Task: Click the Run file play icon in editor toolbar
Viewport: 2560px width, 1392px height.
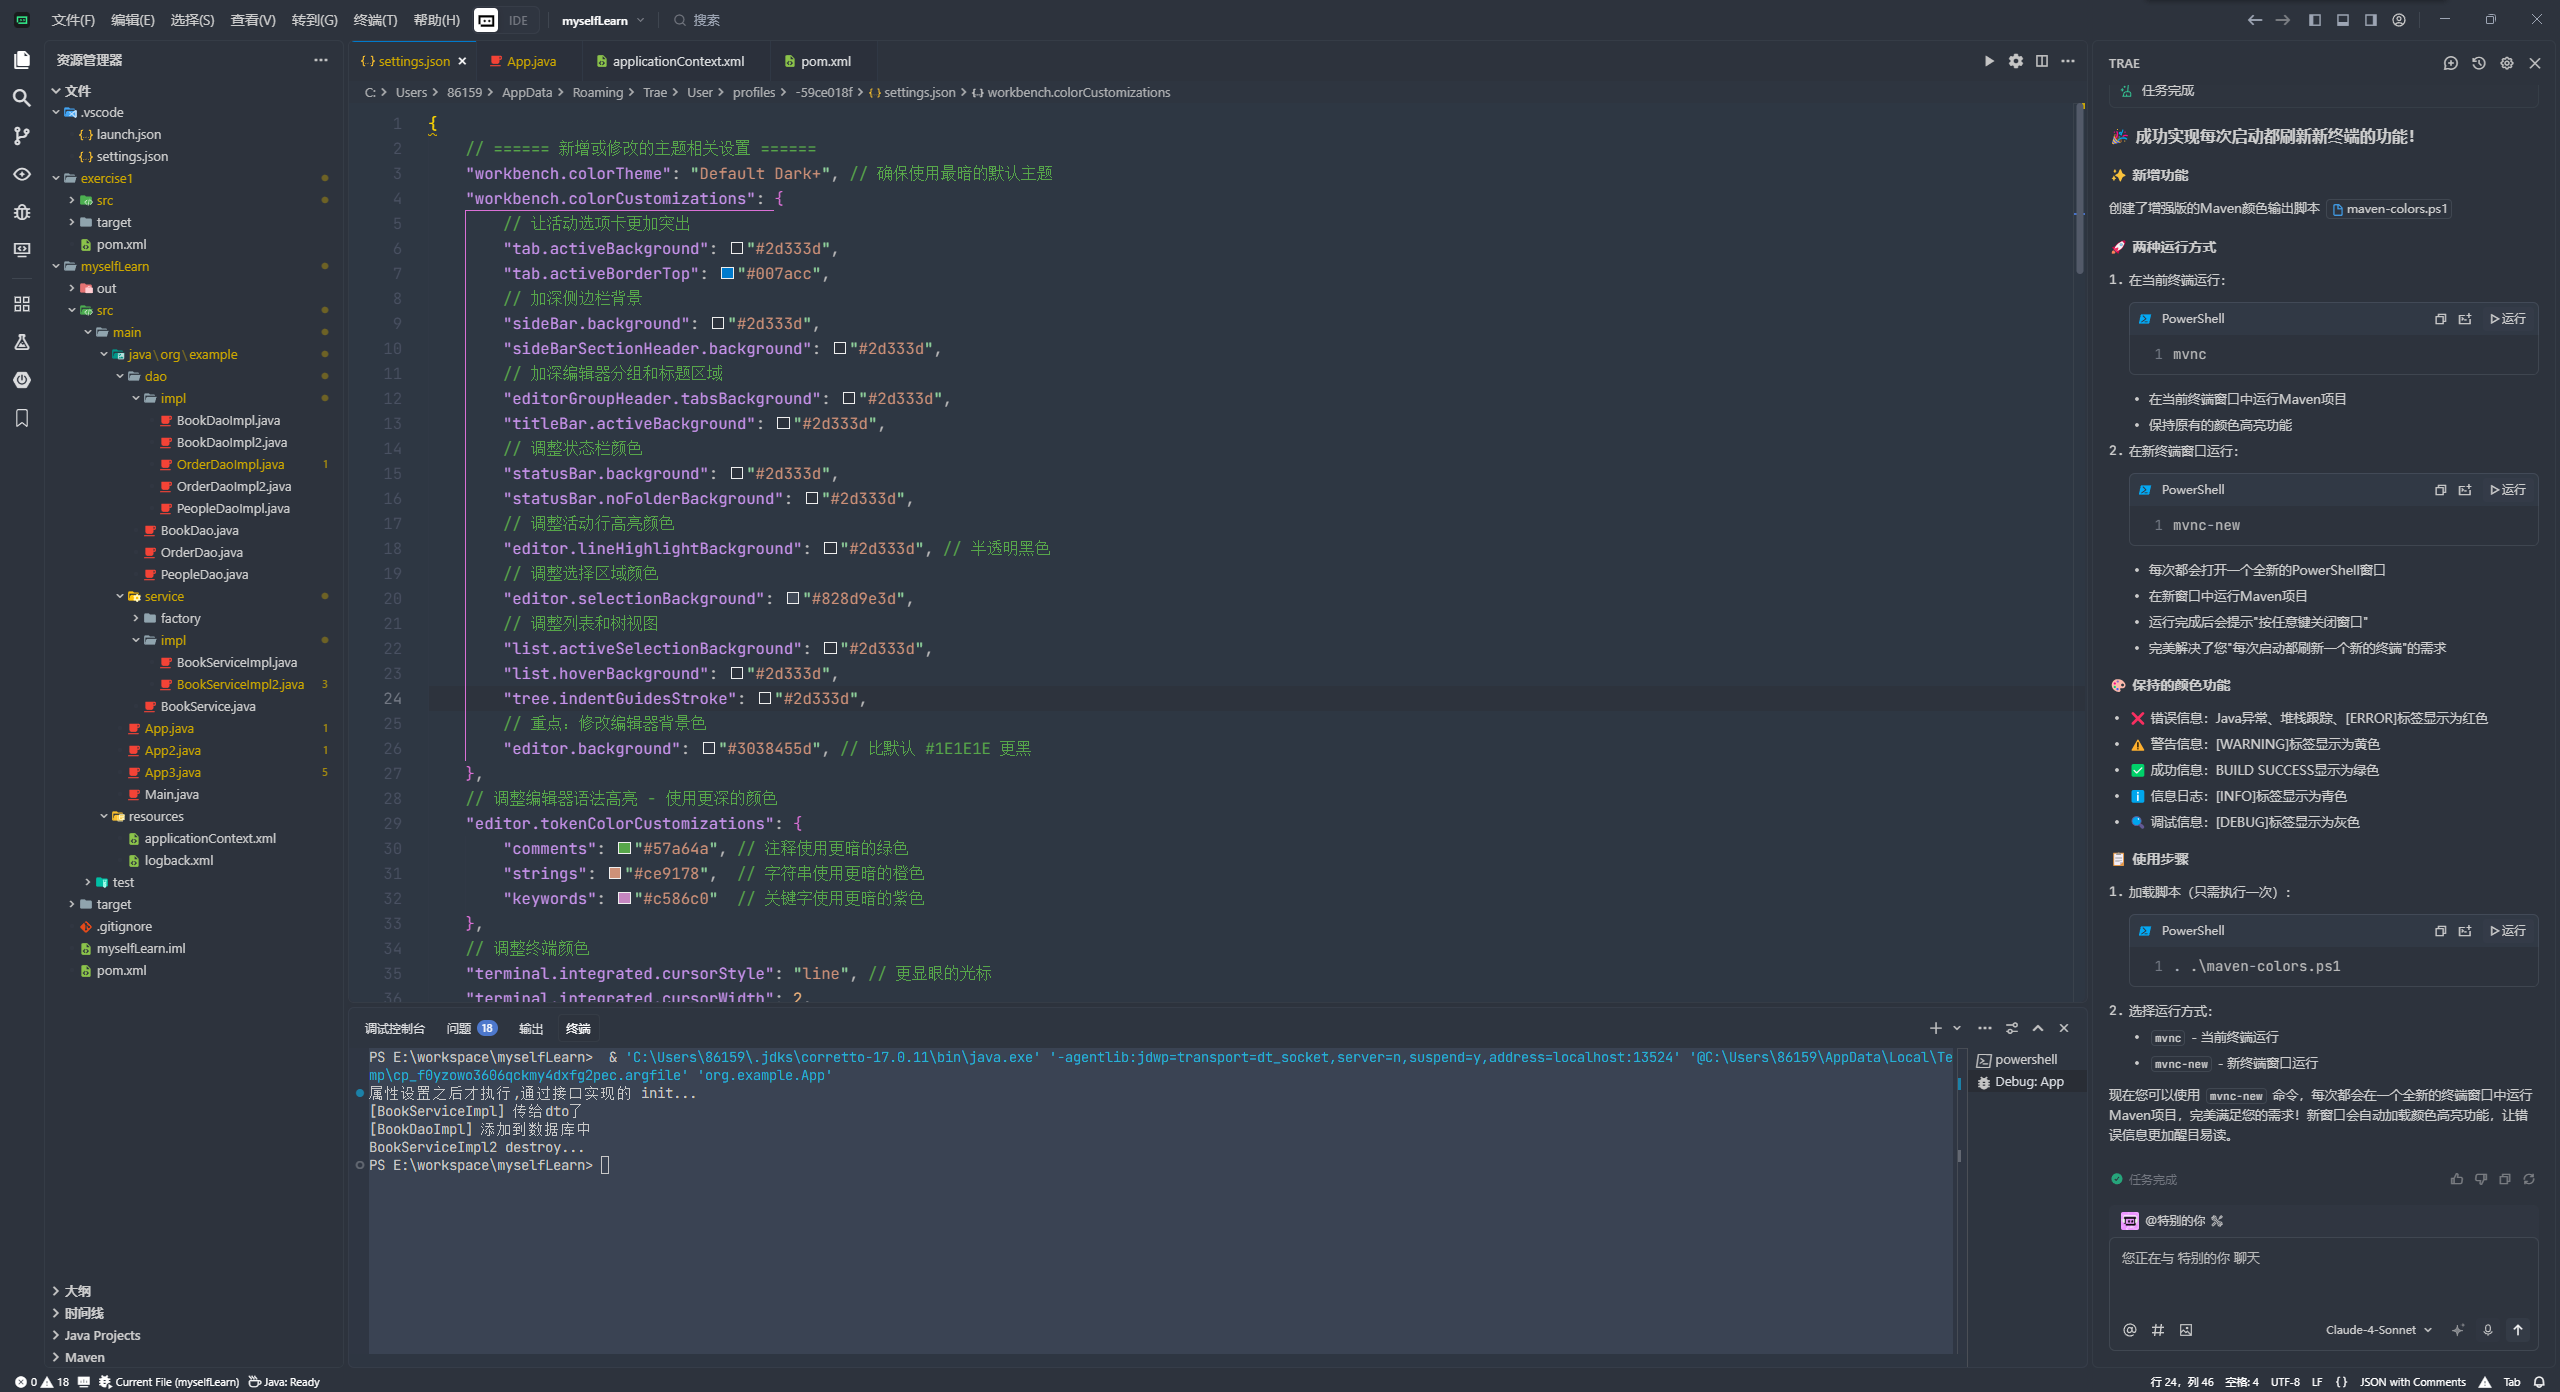Action: 1989,61
